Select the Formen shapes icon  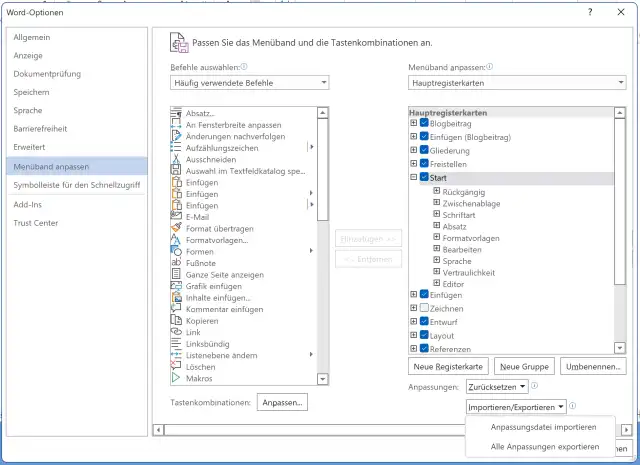click(176, 251)
